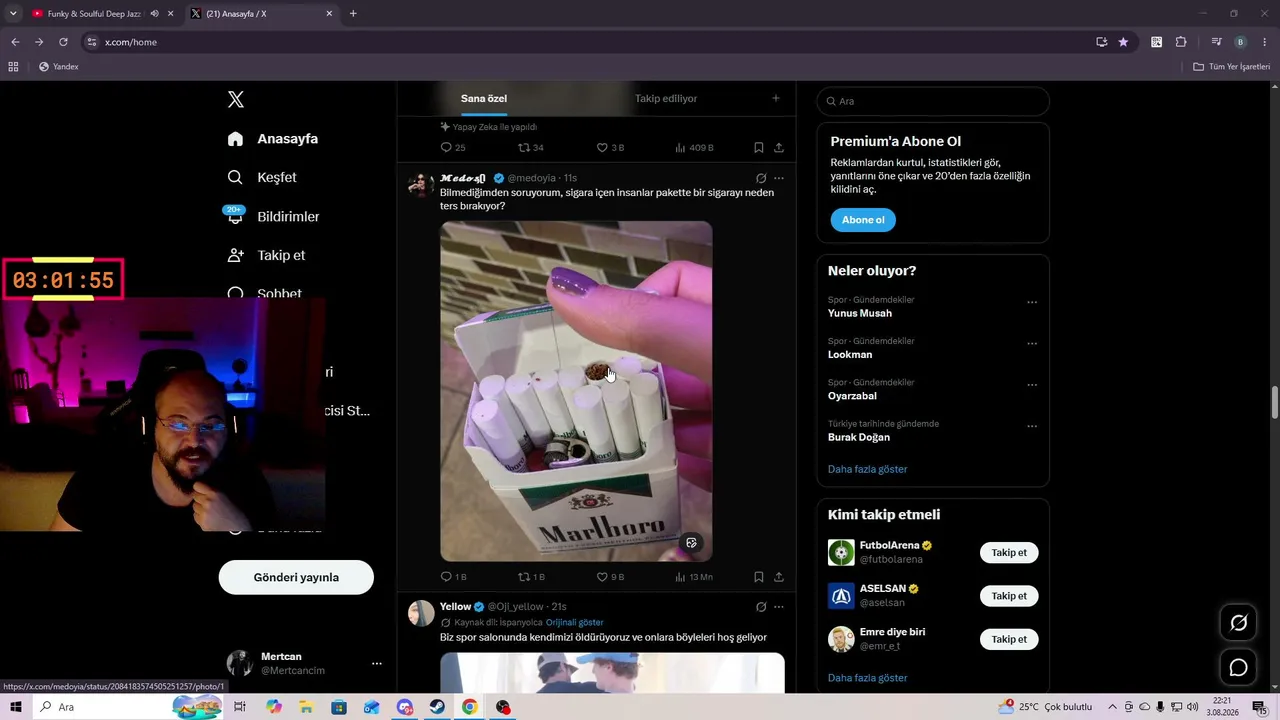Screen dimensions: 1280x720
Task: Mute the Funky & Soulful Deep Jazz tab audio
Action: [154, 14]
